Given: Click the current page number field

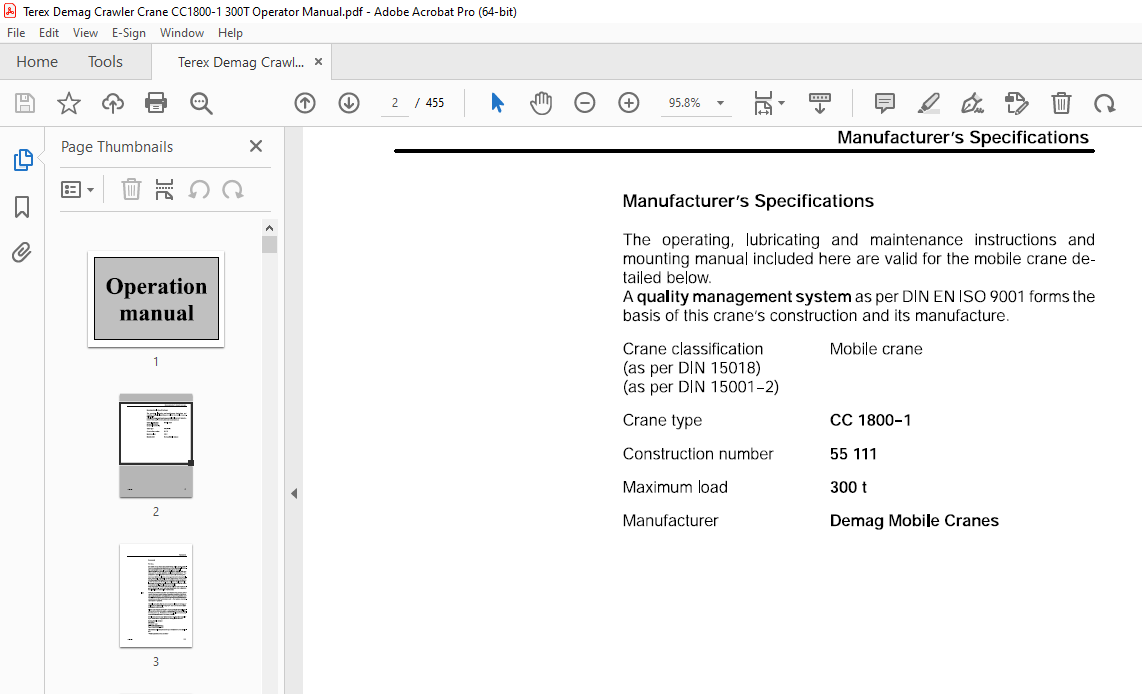Looking at the screenshot, I should tap(395, 103).
